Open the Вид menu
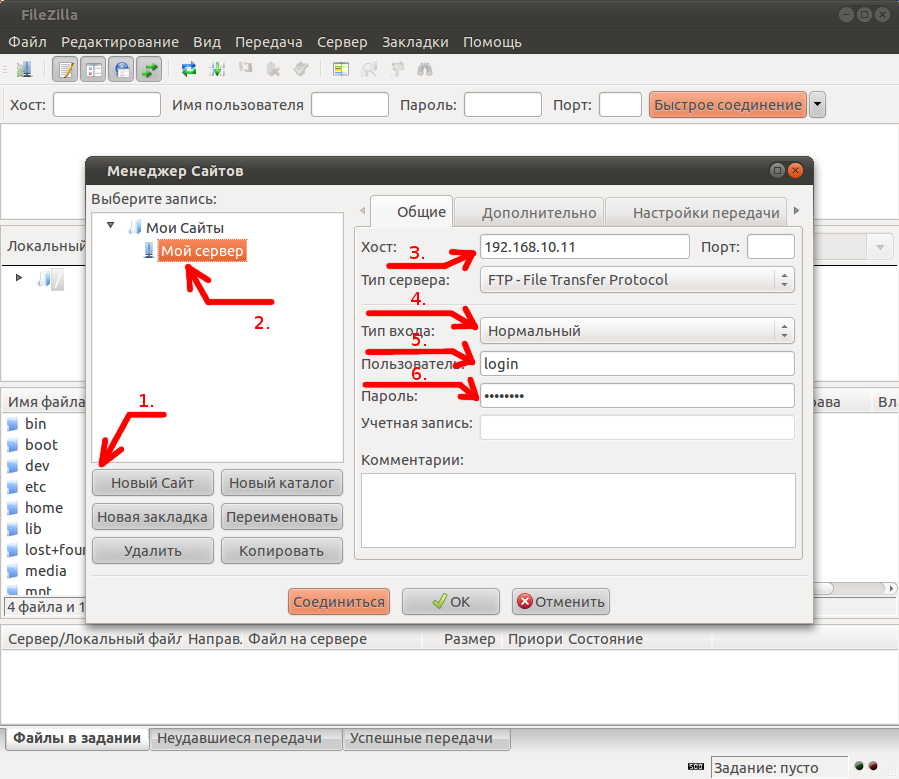 (x=207, y=42)
